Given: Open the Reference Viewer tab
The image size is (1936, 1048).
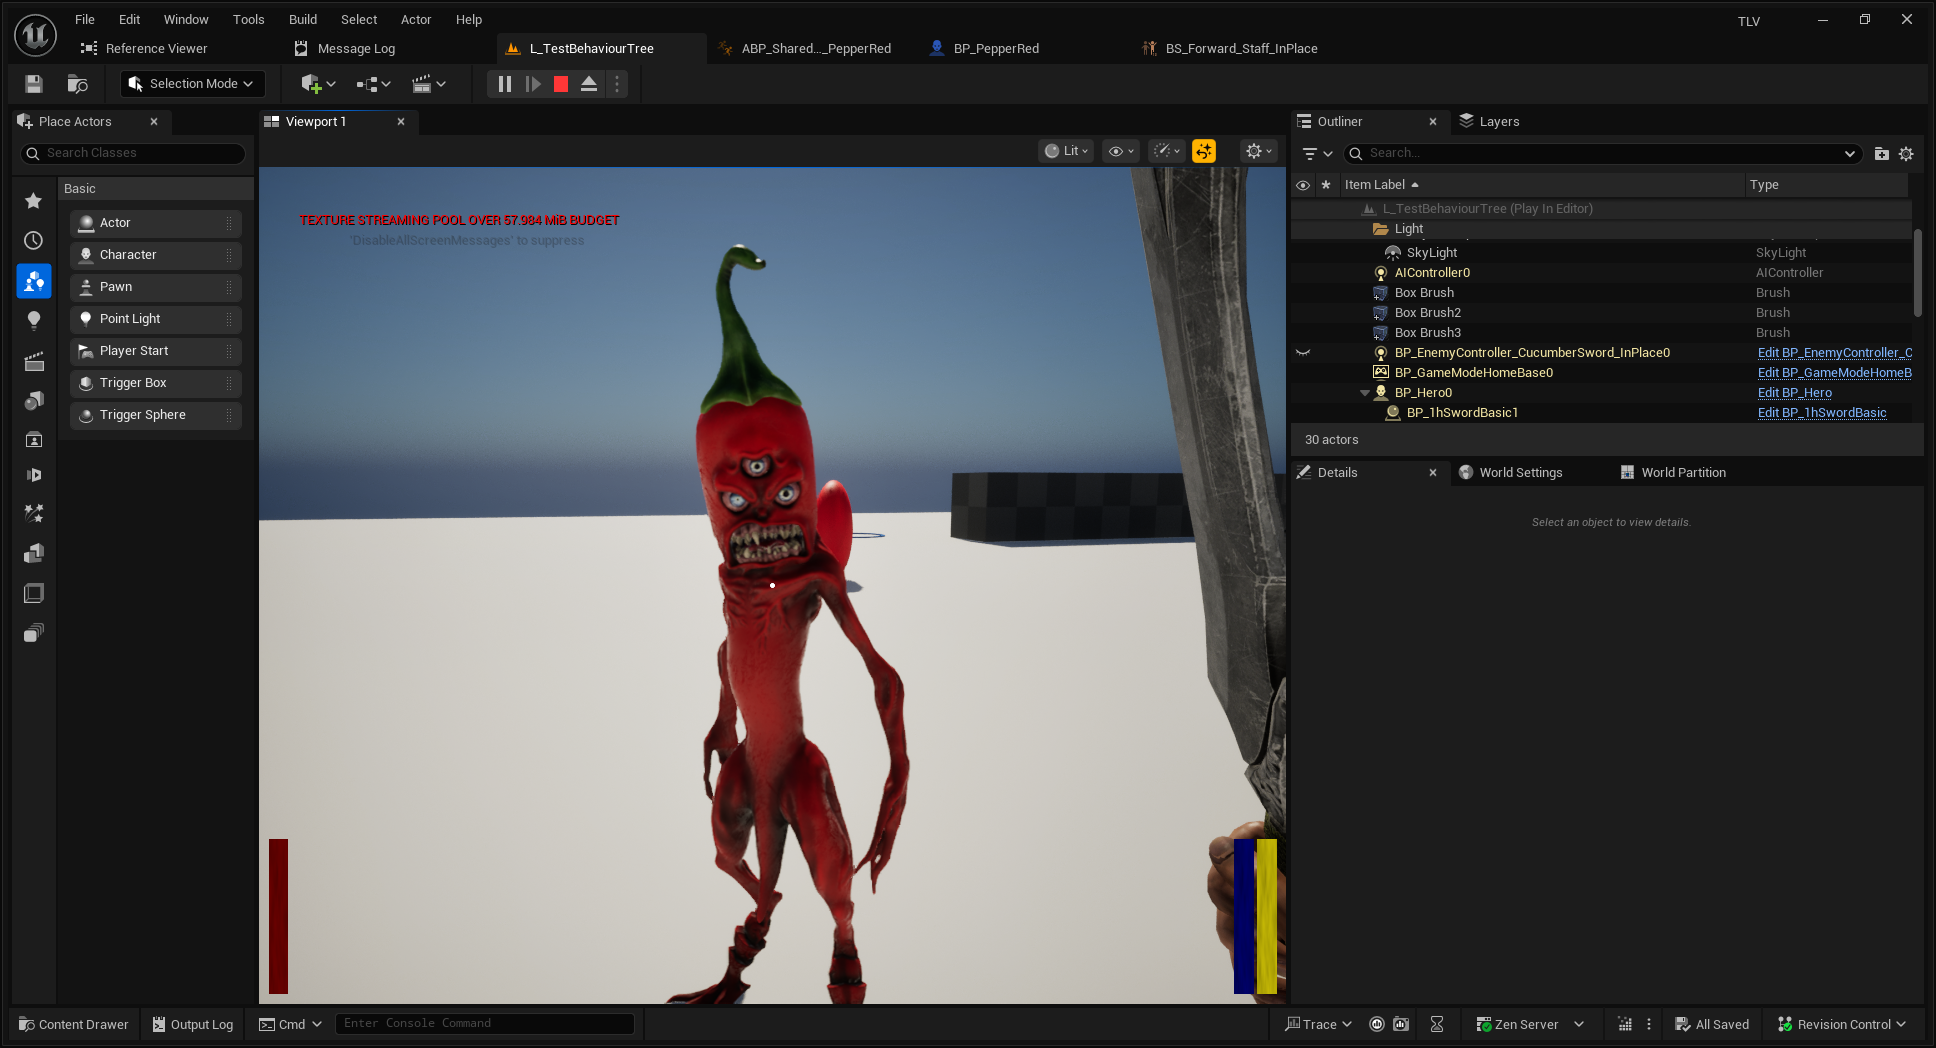Looking at the screenshot, I should click(156, 48).
